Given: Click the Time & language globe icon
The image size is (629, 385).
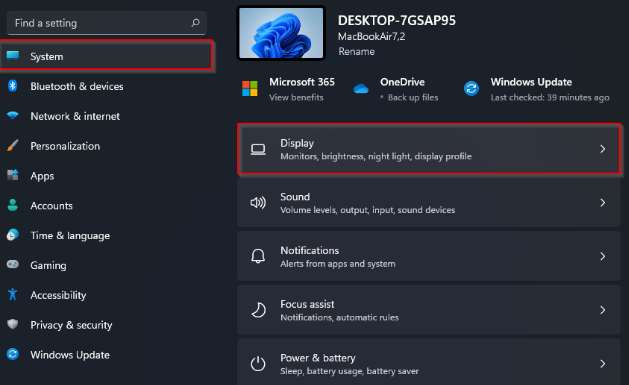Looking at the screenshot, I should pos(13,235).
